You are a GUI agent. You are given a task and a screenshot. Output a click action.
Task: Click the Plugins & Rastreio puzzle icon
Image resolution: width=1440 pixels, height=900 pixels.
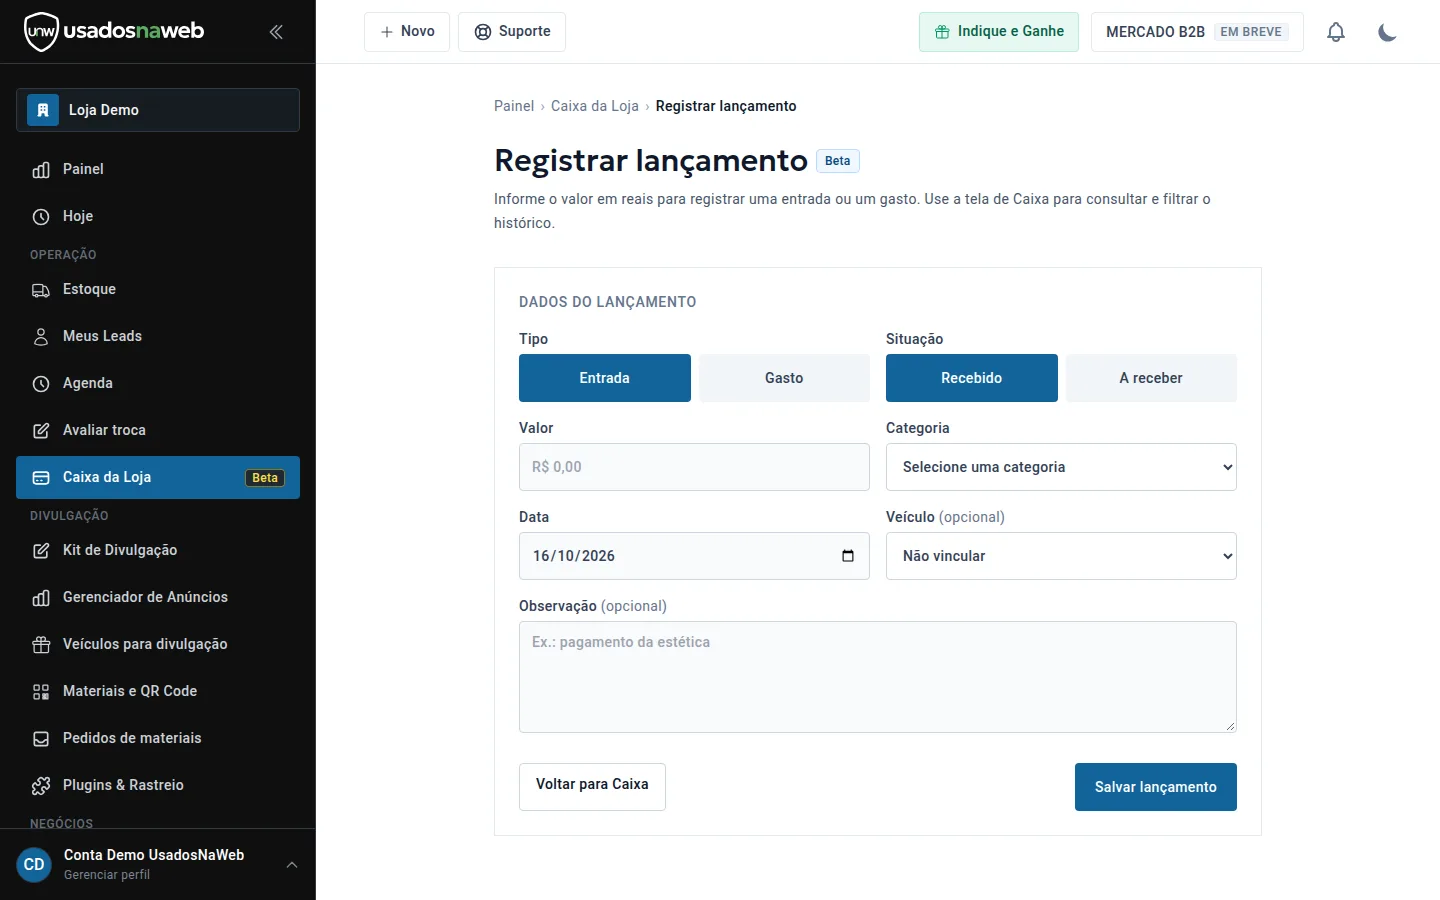coord(41,786)
